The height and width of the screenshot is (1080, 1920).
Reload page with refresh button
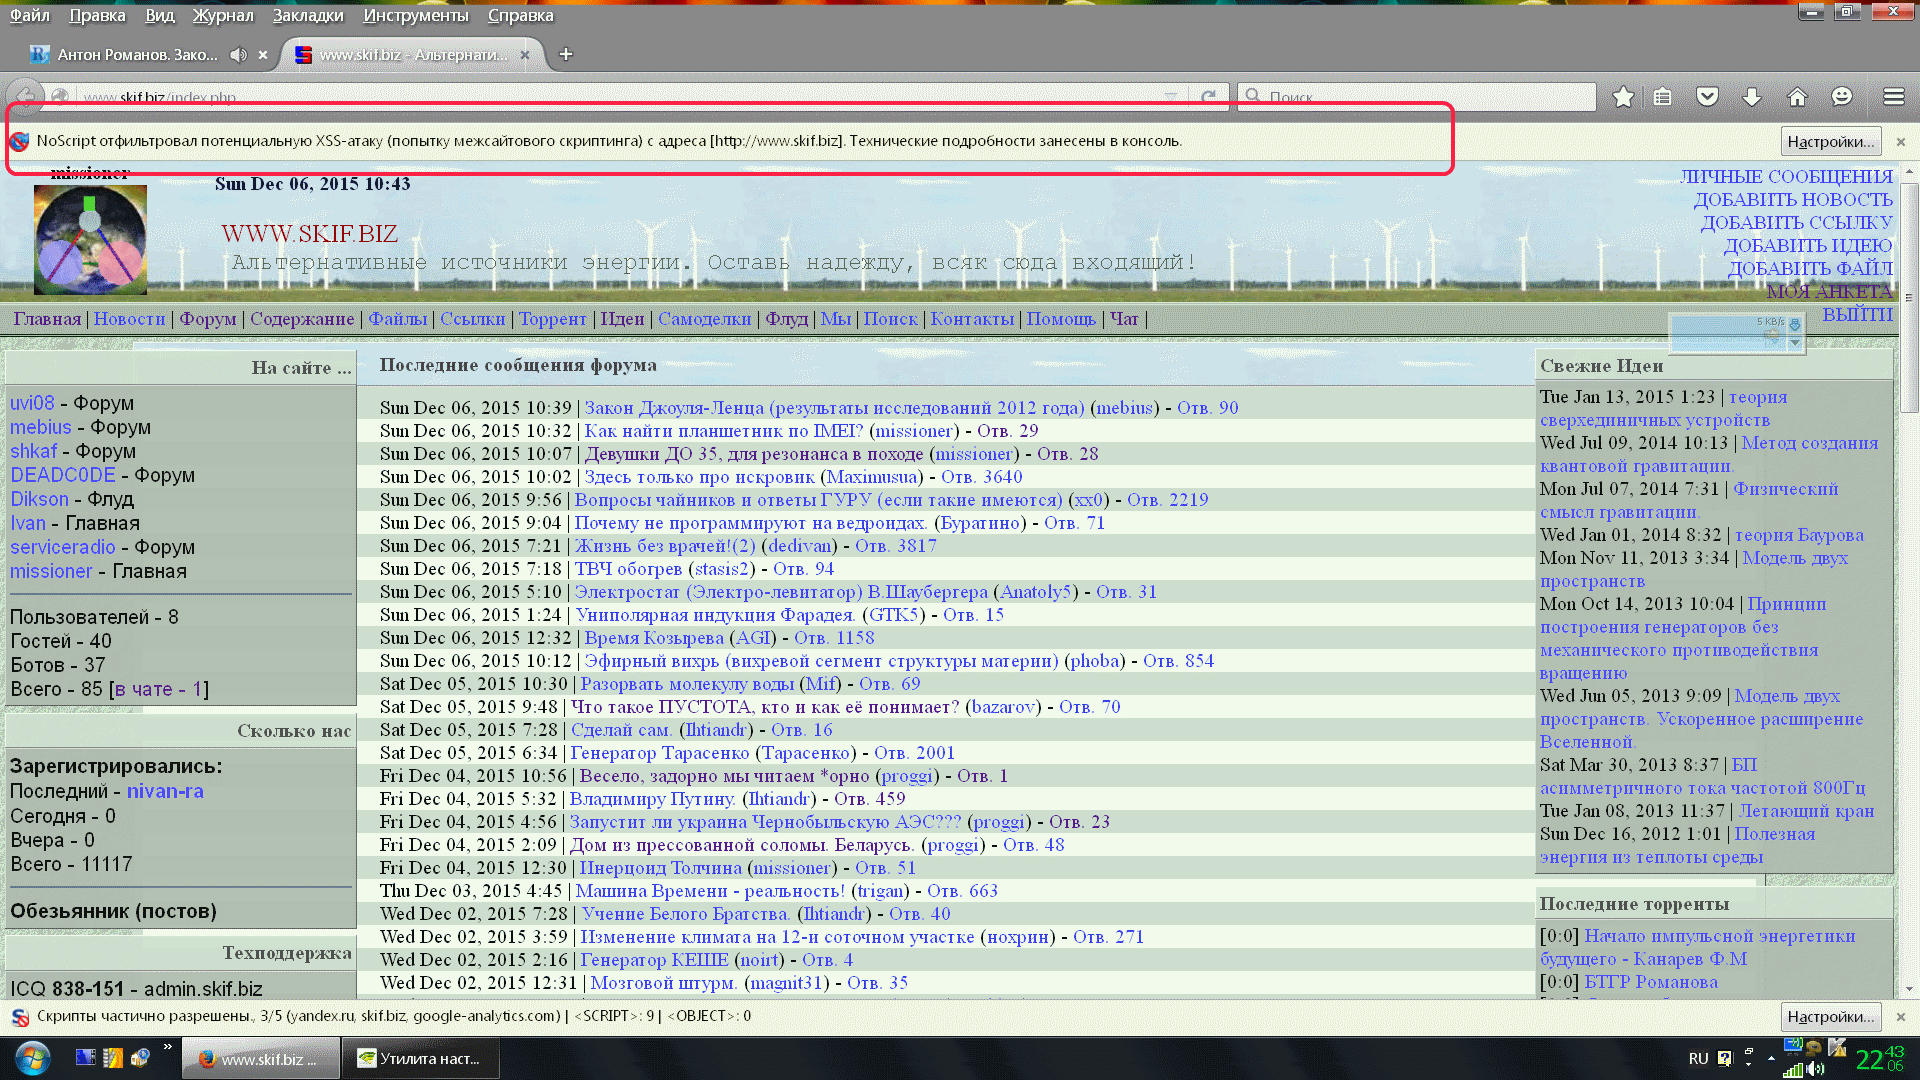point(1209,97)
